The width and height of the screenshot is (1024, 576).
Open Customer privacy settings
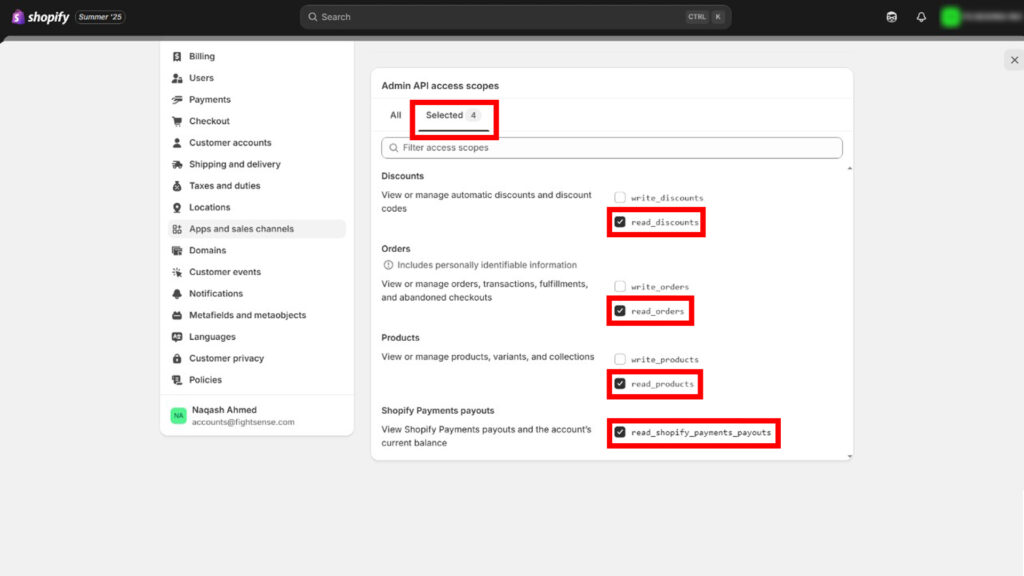point(227,359)
